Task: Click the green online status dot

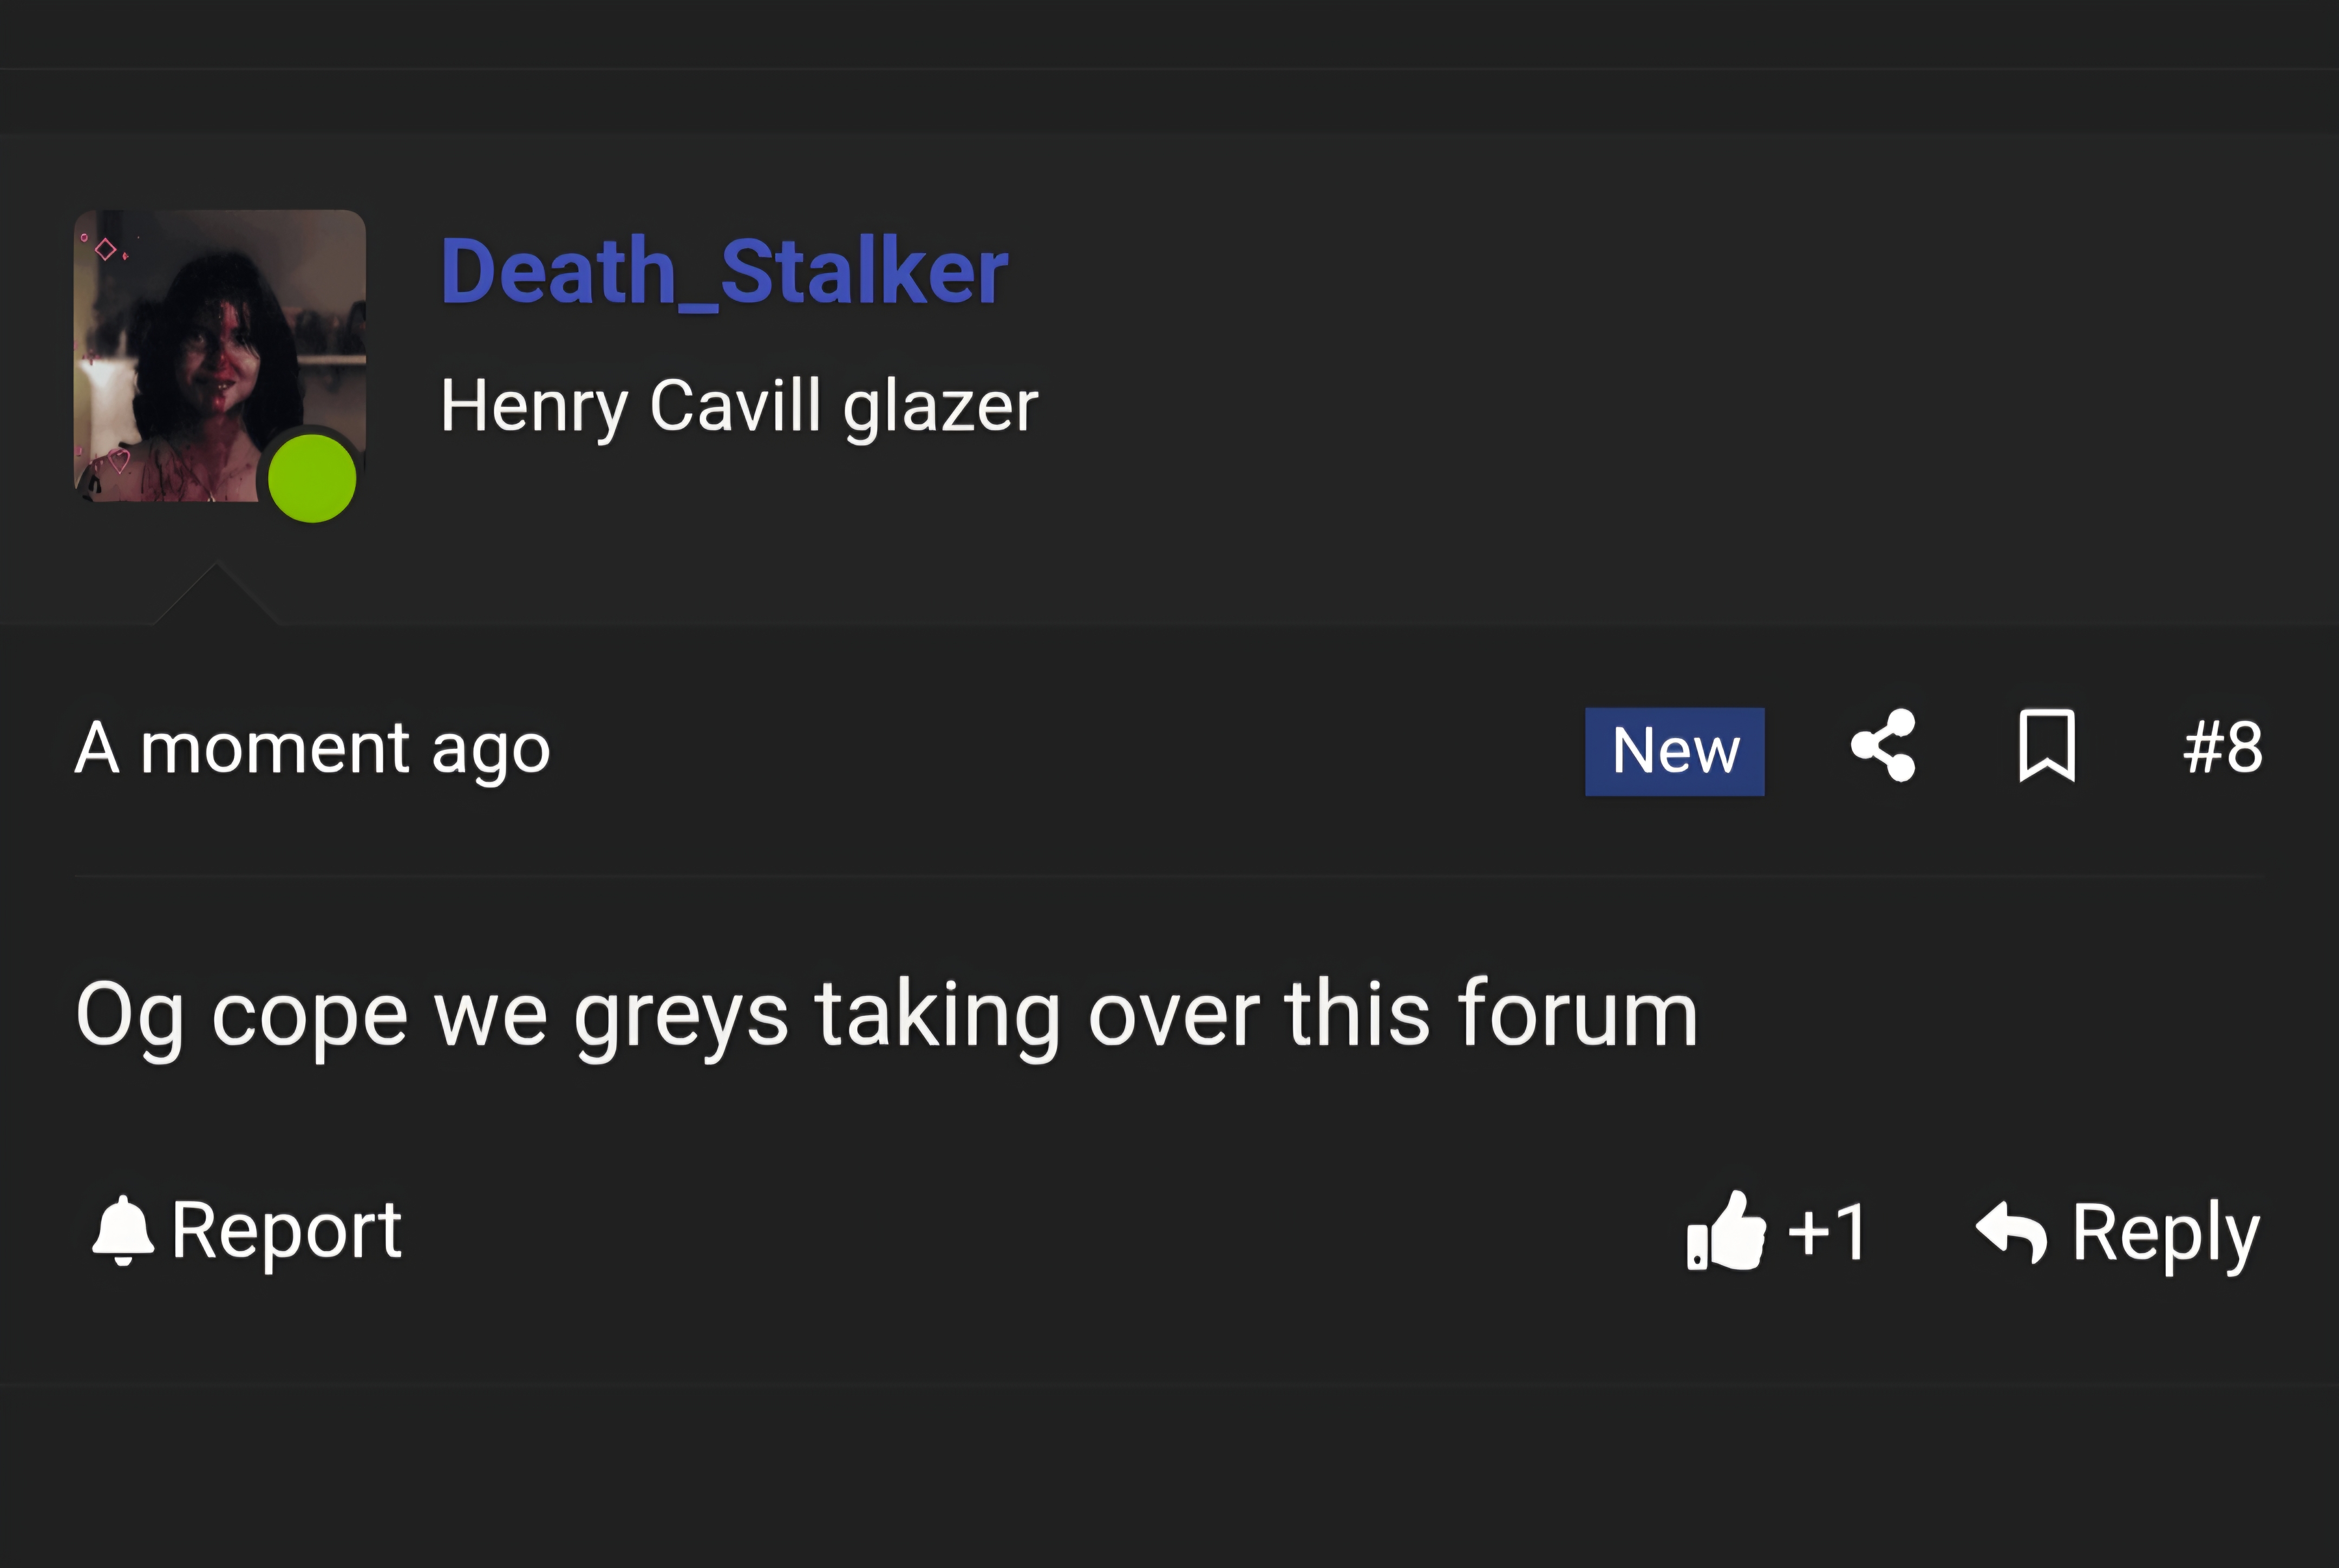Action: tap(312, 478)
